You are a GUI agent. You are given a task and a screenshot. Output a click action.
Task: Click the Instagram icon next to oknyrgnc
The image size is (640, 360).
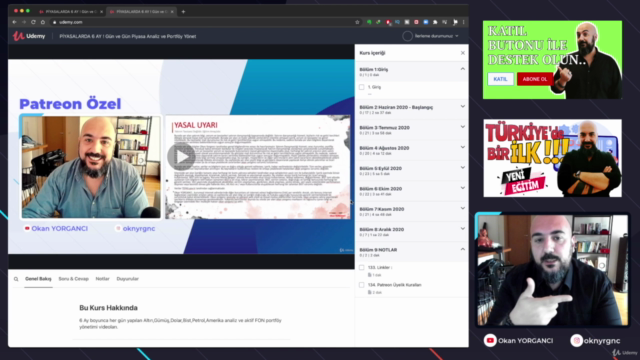576,340
